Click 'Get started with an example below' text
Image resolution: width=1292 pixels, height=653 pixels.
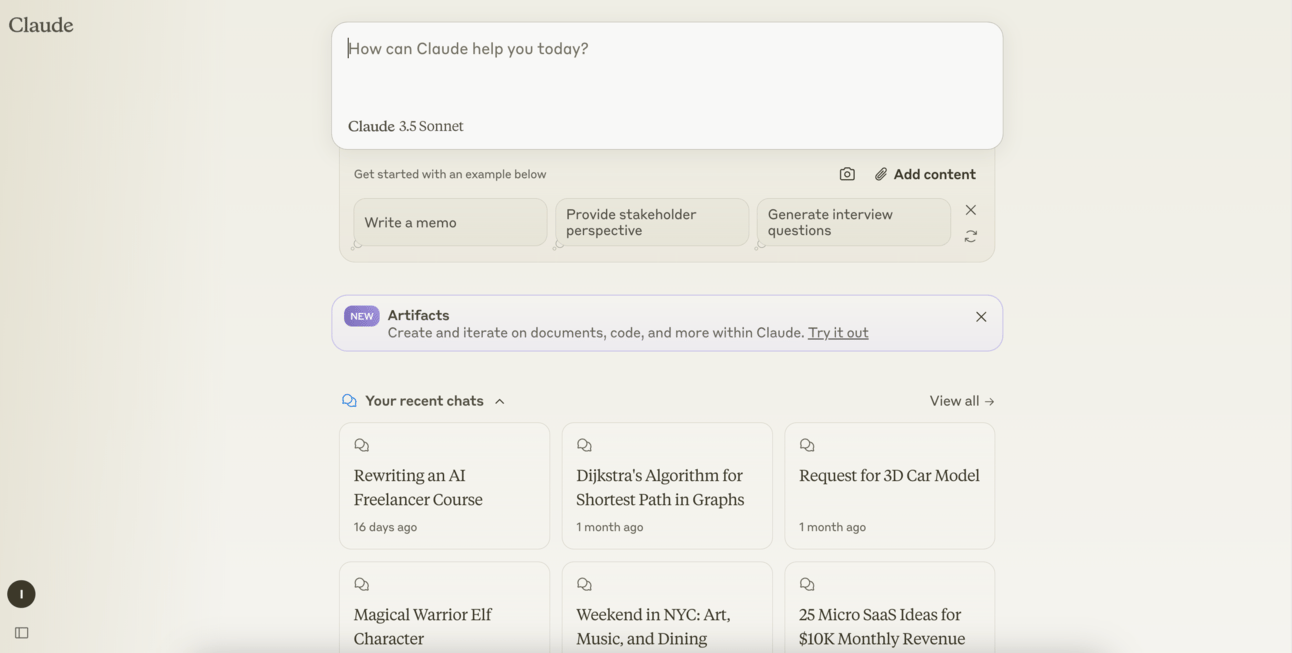coord(450,174)
